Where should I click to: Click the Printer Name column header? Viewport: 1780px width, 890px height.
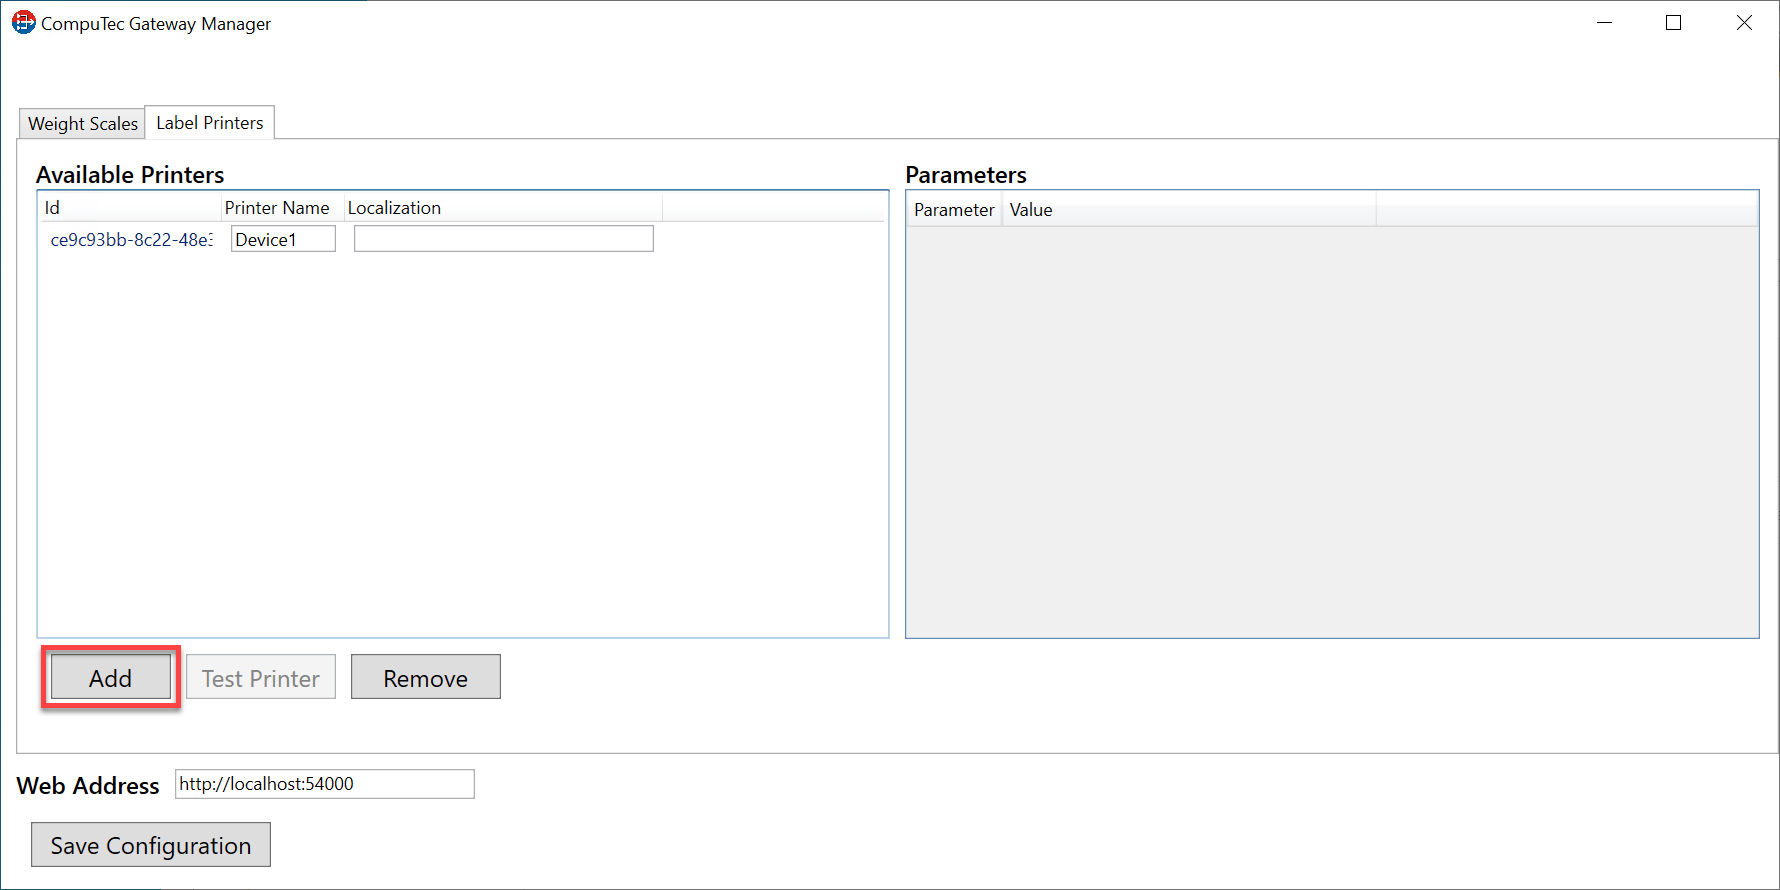[x=277, y=208]
